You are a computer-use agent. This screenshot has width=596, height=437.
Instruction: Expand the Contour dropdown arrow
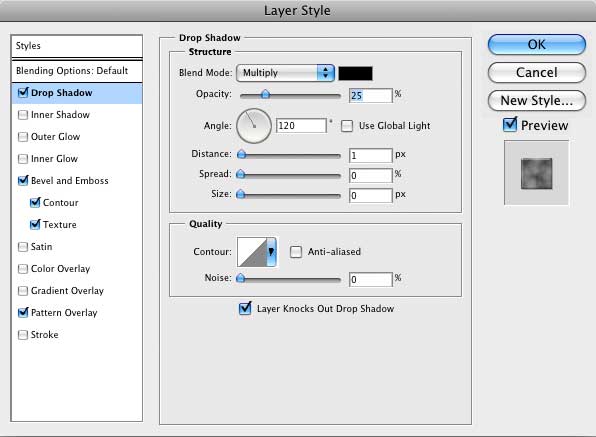271,252
